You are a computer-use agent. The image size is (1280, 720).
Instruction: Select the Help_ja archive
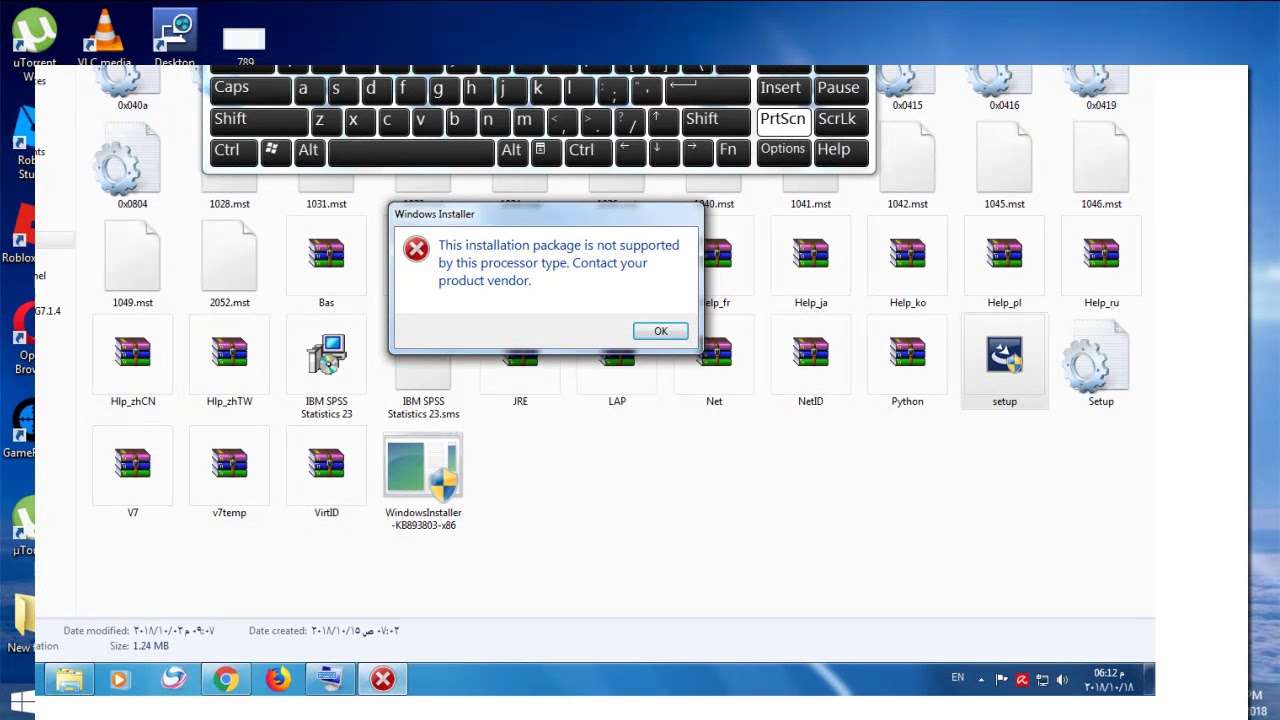(x=810, y=263)
